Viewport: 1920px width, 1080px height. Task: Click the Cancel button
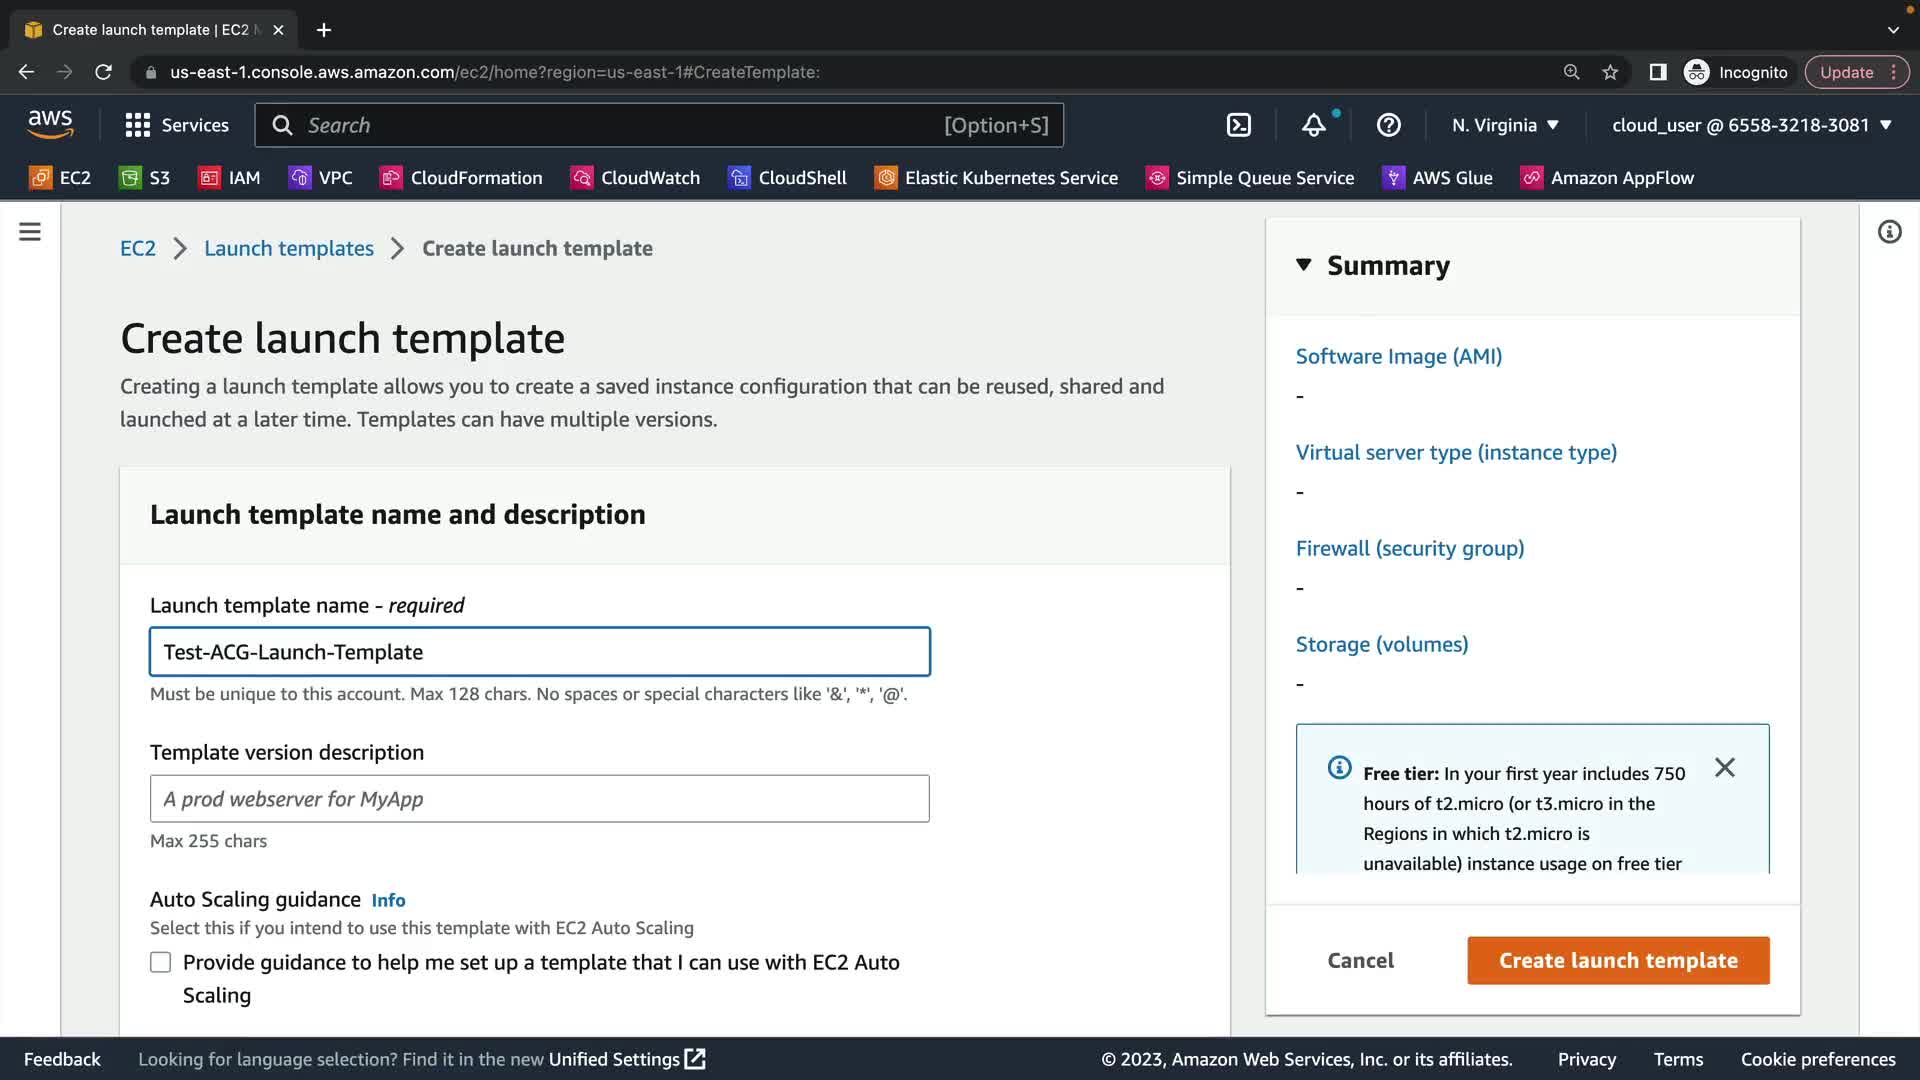coord(1360,960)
